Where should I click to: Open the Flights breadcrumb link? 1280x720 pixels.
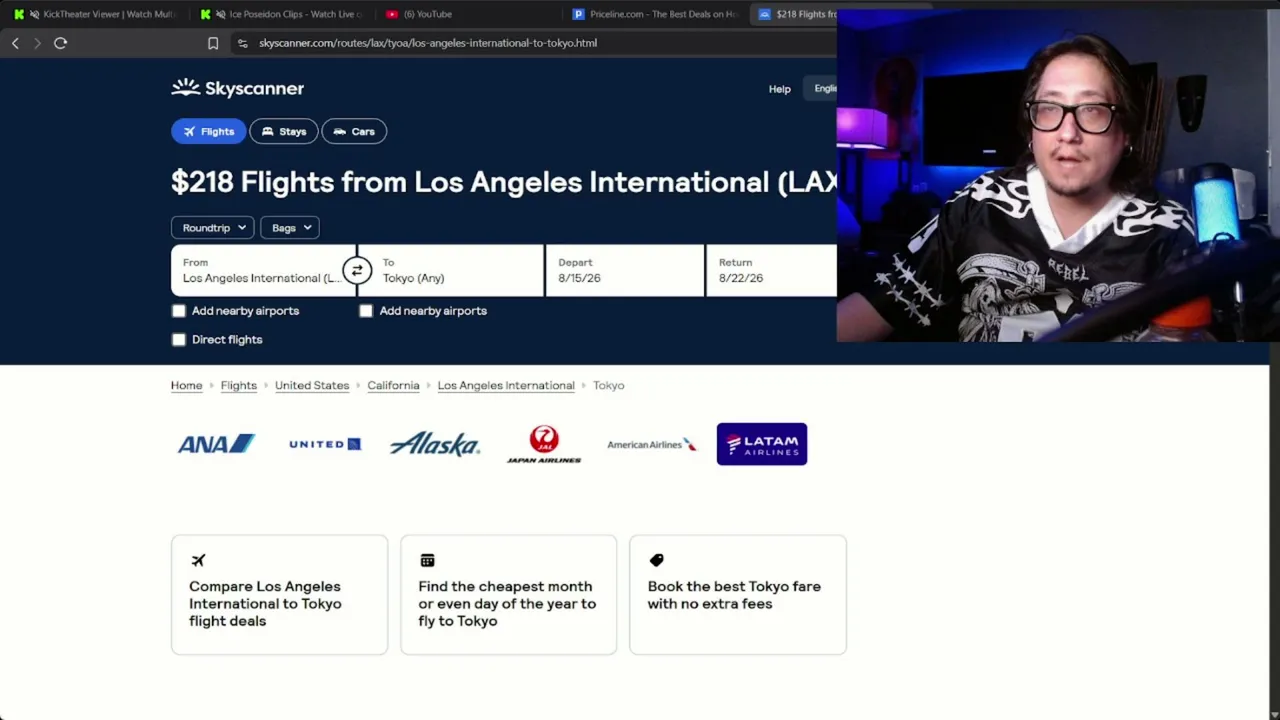239,385
